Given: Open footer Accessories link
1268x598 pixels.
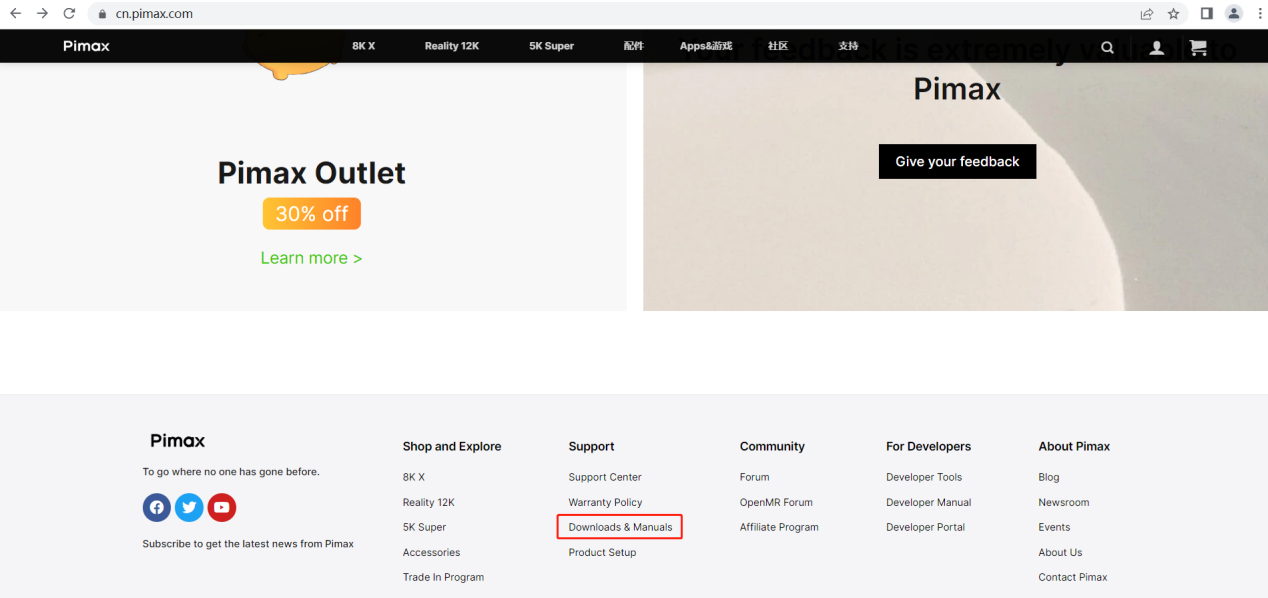Looking at the screenshot, I should (432, 552).
